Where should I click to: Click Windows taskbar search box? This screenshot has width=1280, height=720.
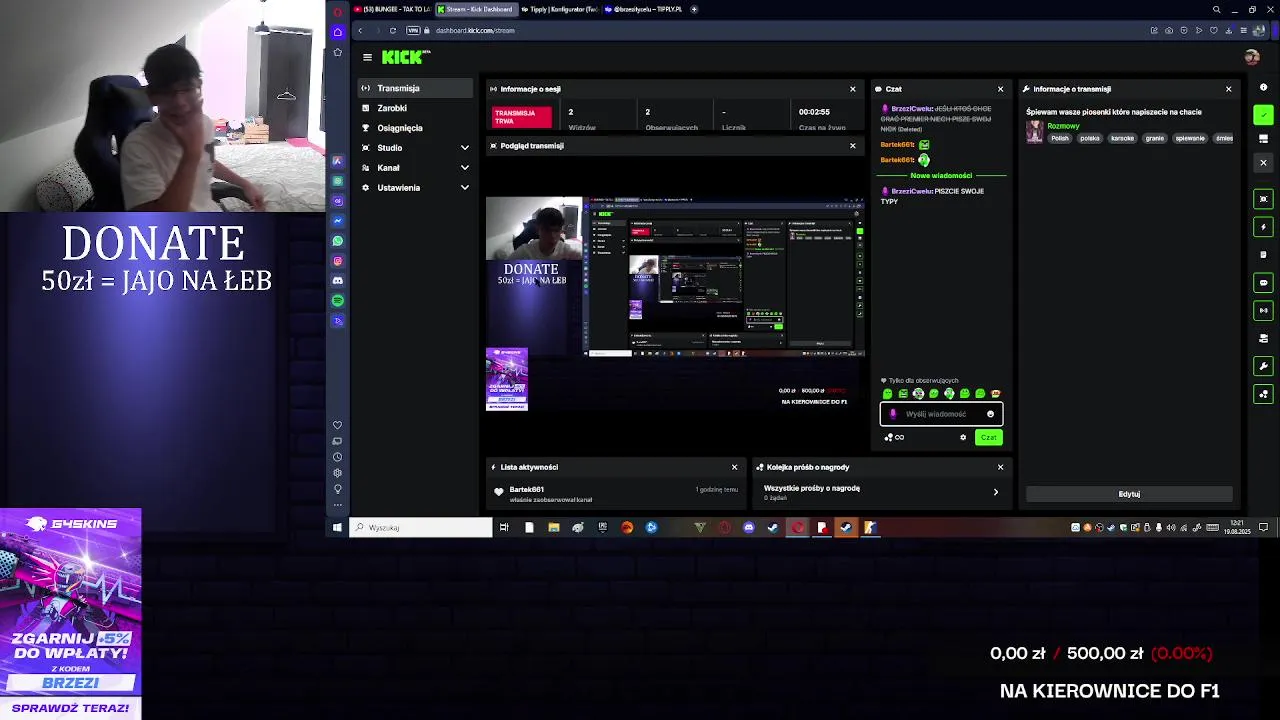tap(420, 527)
